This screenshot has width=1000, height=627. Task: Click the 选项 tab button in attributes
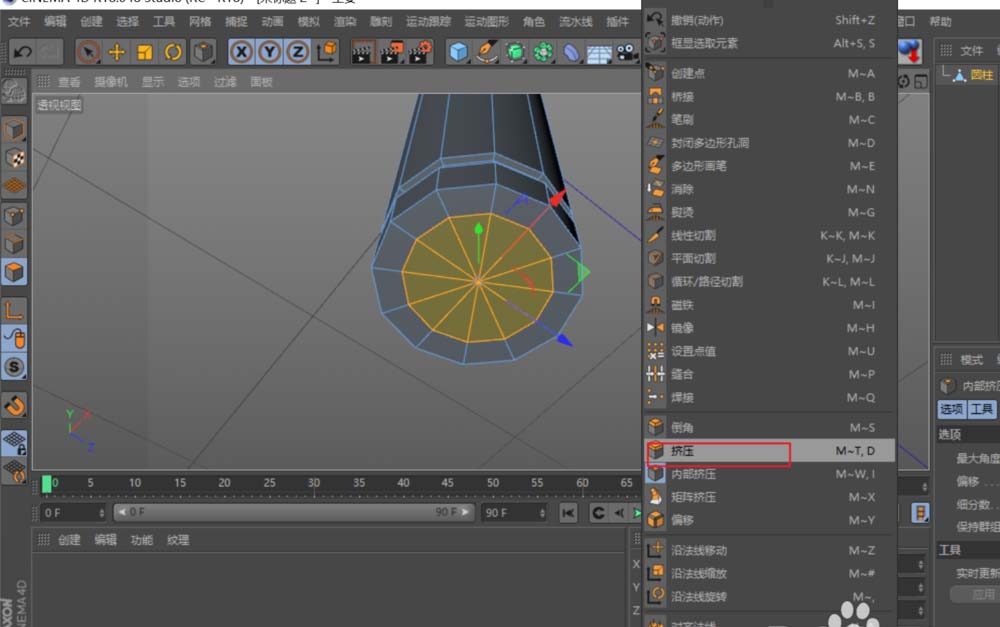(951, 409)
